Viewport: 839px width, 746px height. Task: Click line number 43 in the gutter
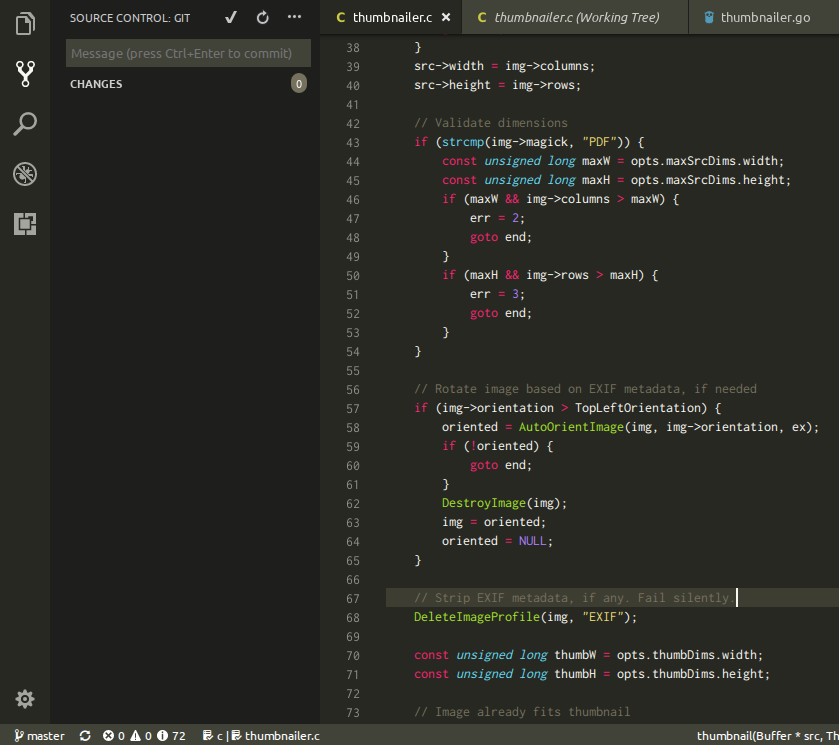click(353, 143)
